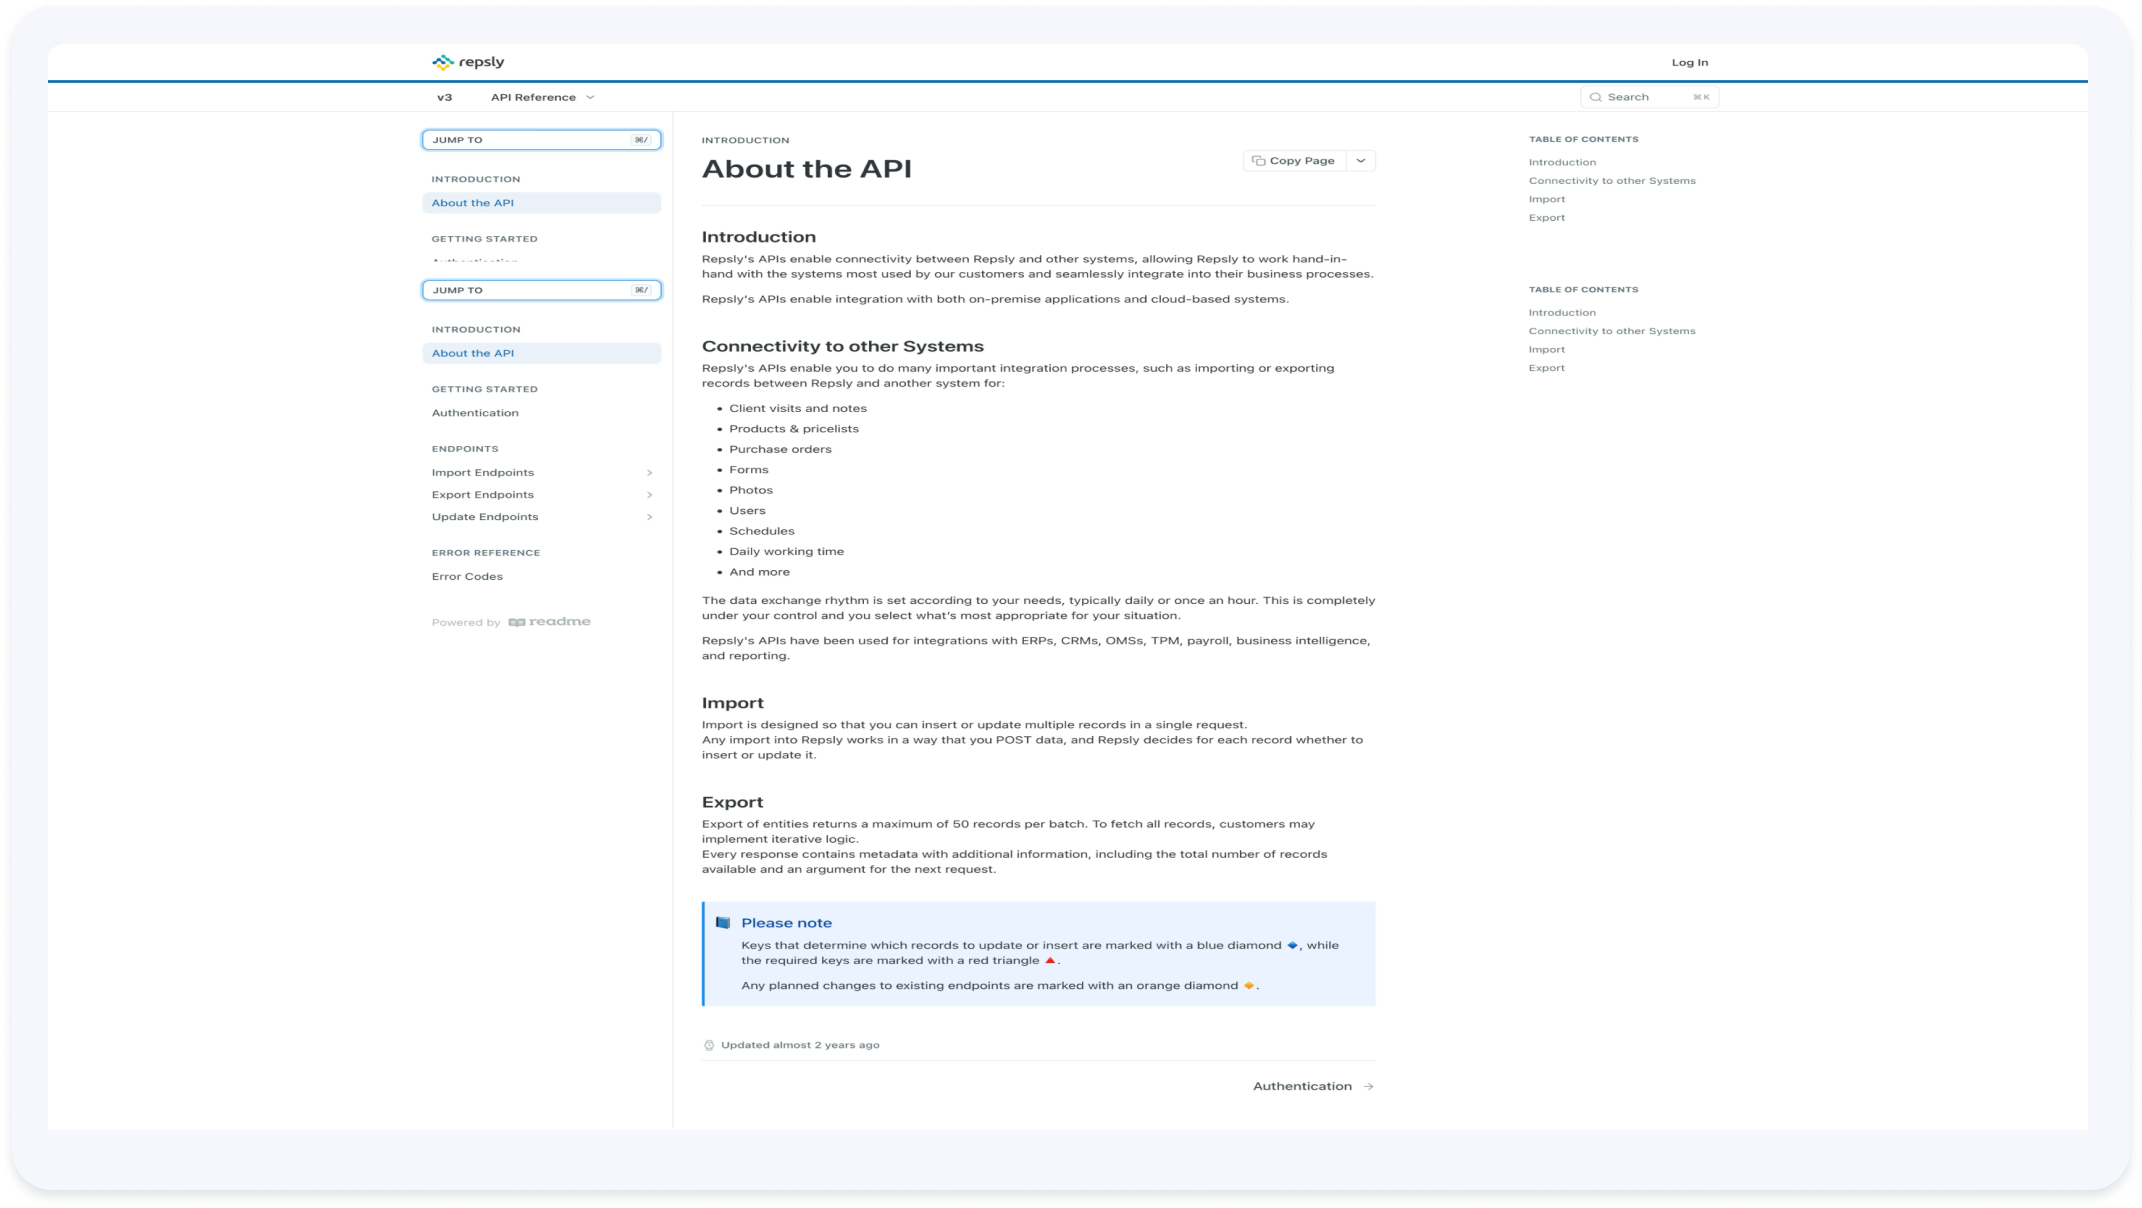Click the About the API page title
The height and width of the screenshot is (1208, 2142).
click(807, 169)
